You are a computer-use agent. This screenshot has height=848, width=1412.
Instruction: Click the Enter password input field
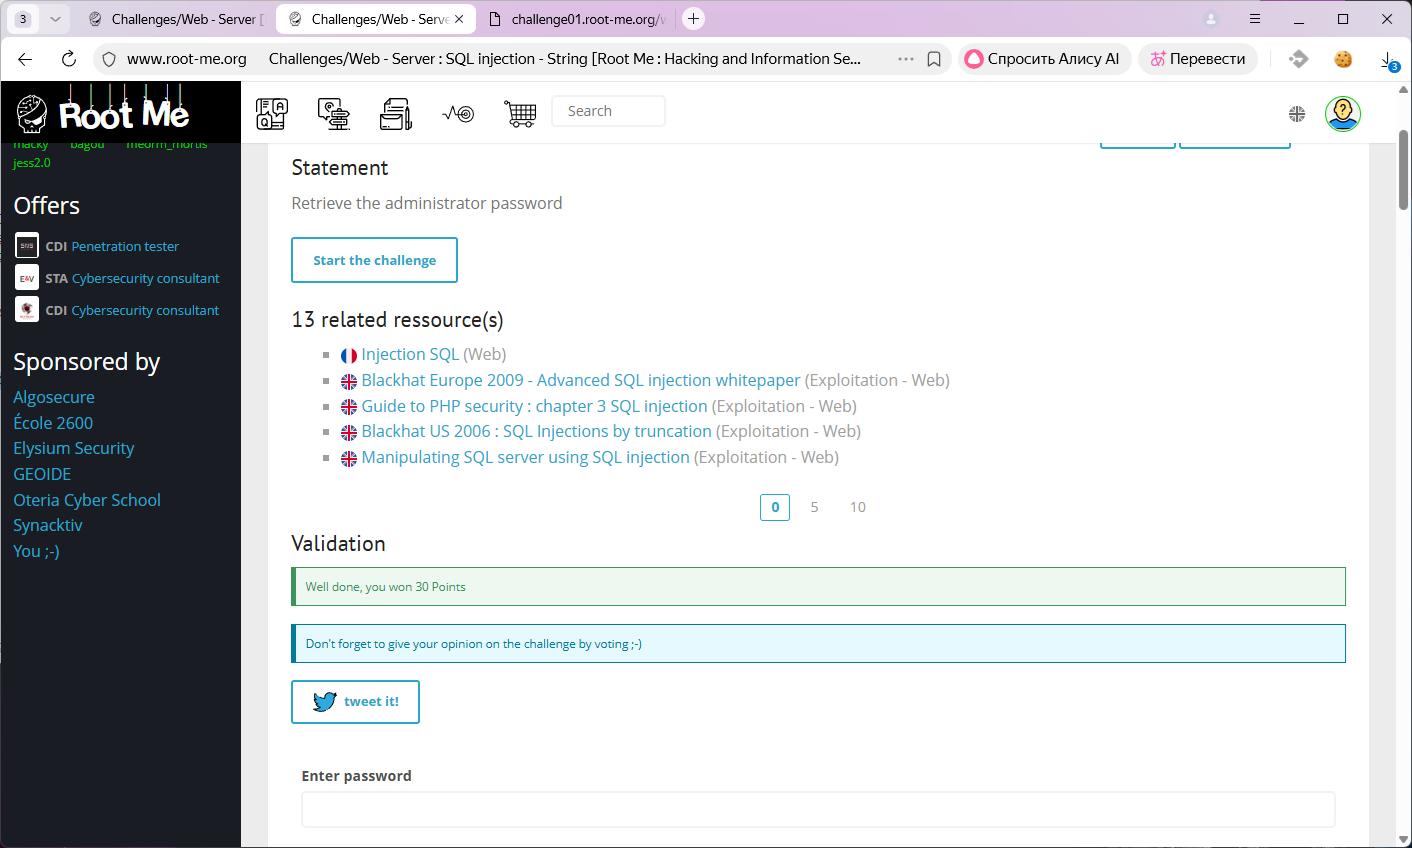point(817,809)
